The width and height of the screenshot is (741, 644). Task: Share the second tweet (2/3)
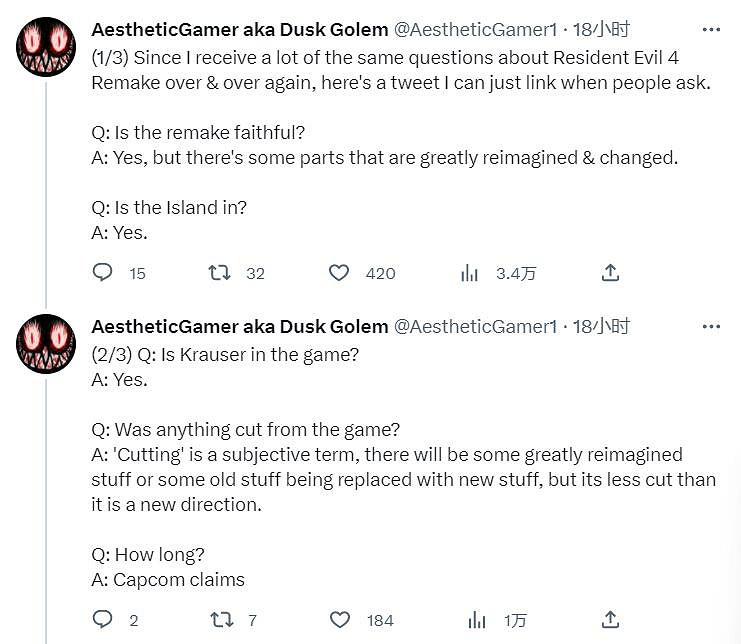pyautogui.click(x=611, y=620)
